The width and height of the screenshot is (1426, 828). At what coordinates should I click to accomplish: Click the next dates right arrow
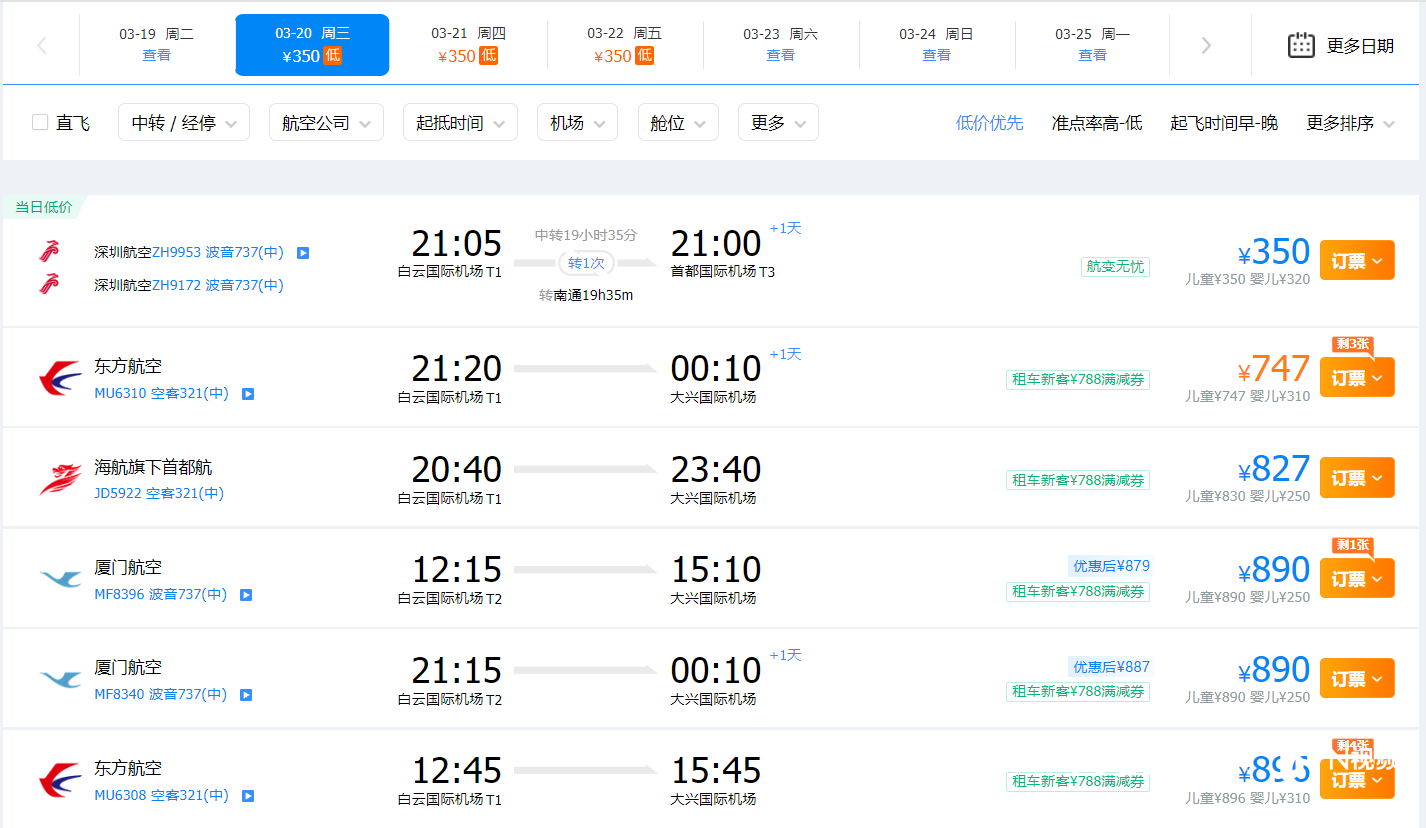(x=1206, y=45)
